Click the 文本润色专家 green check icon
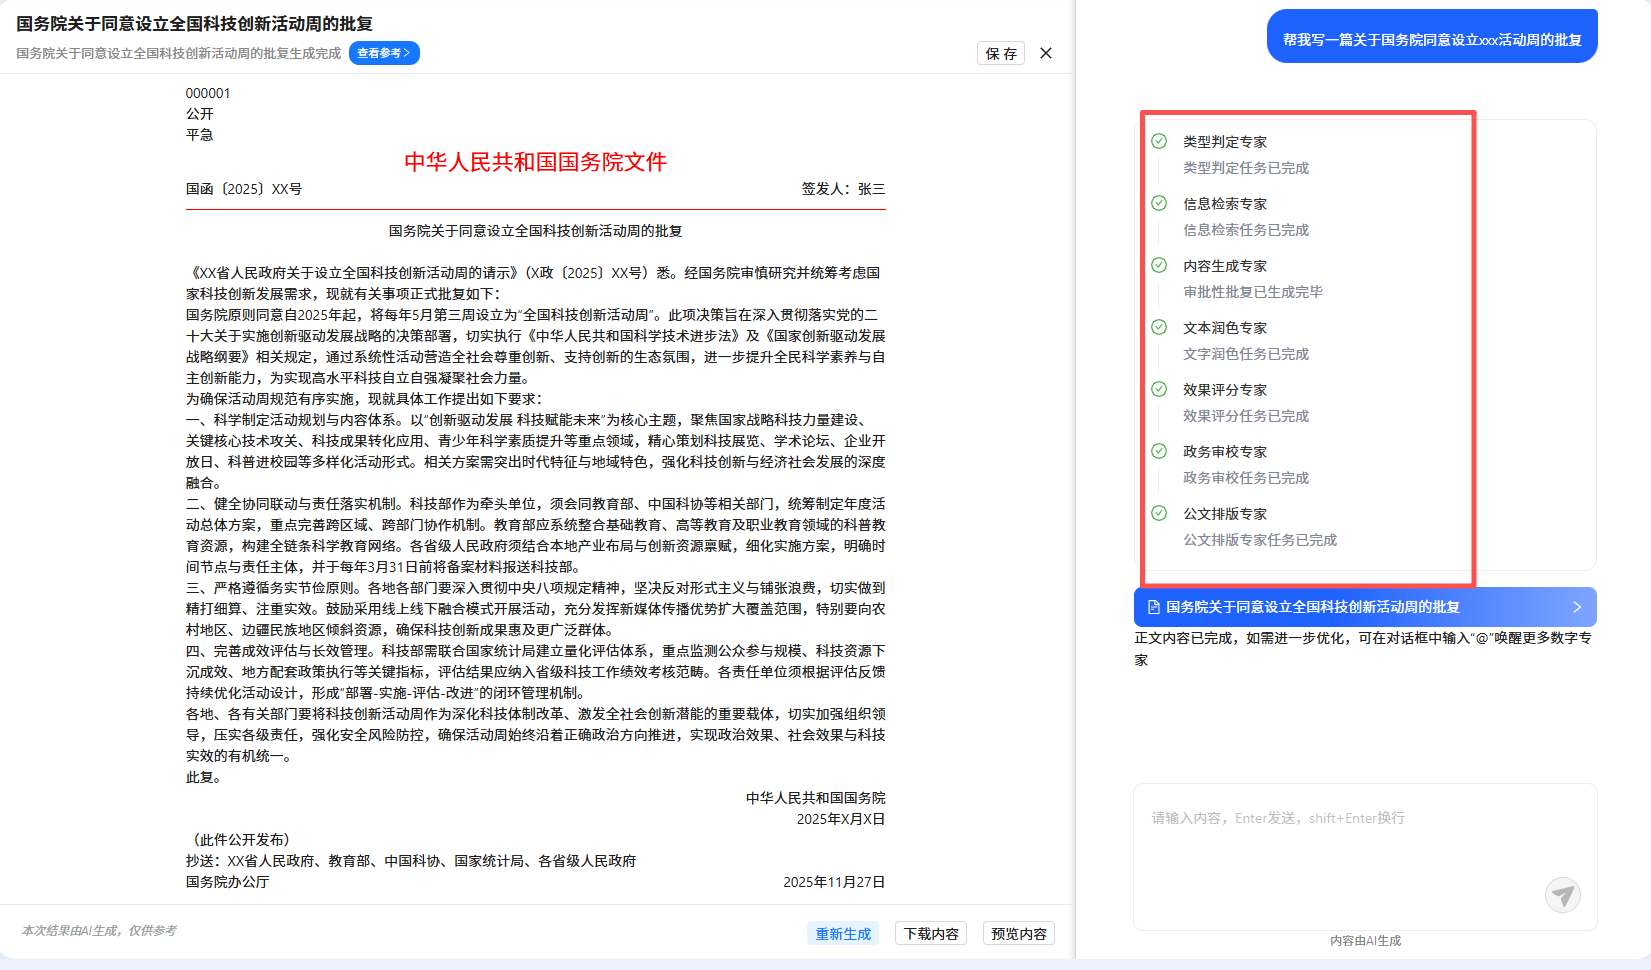1651x970 pixels. pos(1159,327)
